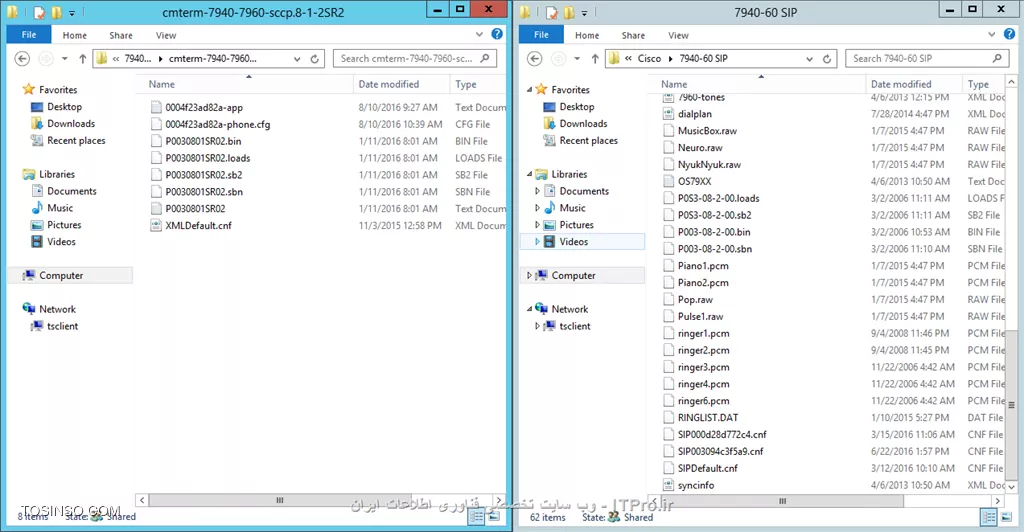
Task: Refresh the 7940-60 SIP folder view
Action: [827, 59]
